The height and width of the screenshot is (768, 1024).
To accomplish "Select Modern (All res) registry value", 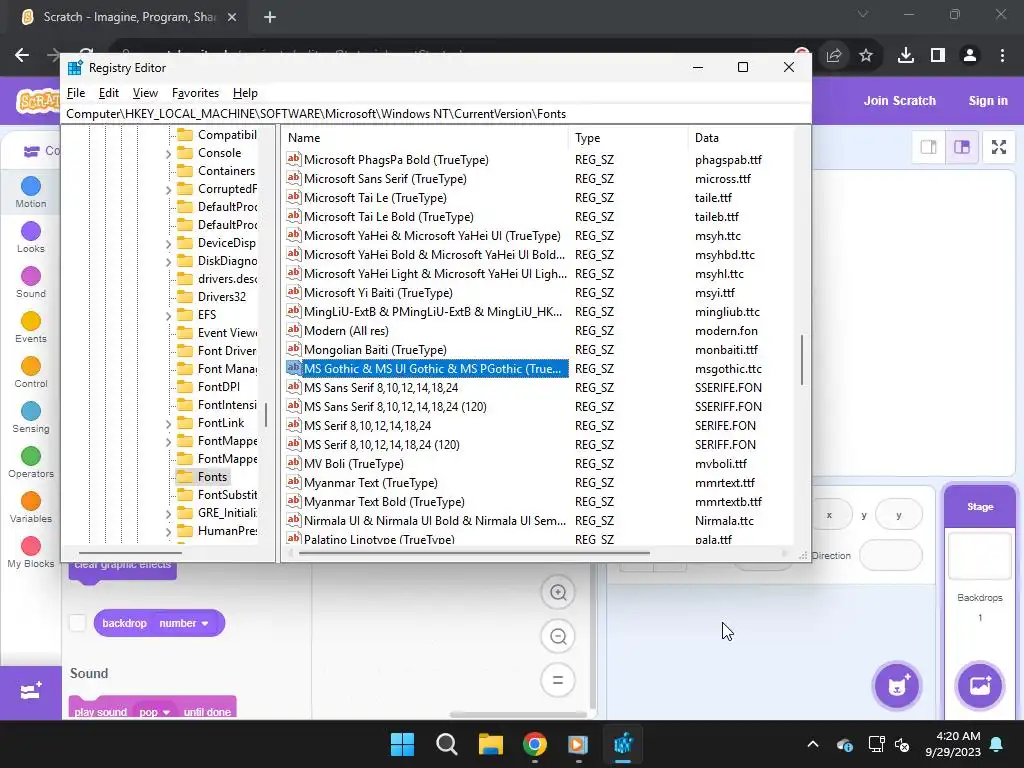I will pyautogui.click(x=346, y=330).
